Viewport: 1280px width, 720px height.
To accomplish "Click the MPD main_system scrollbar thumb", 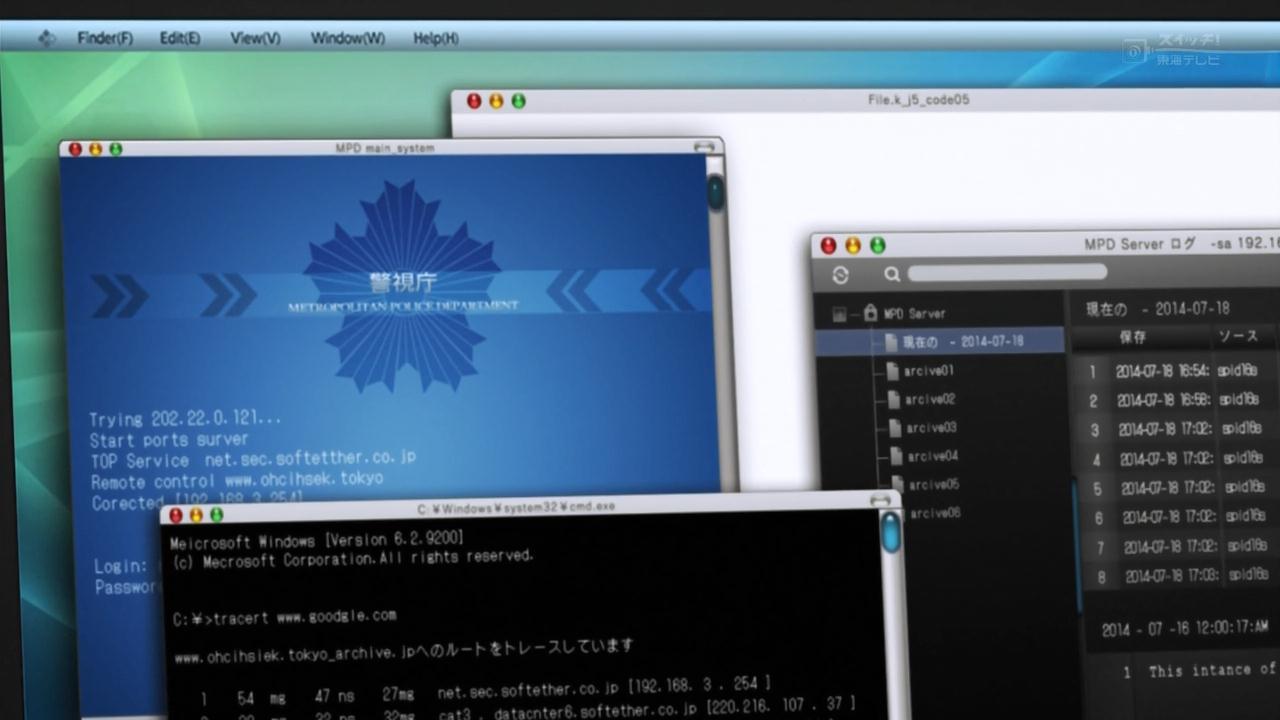I will coord(715,191).
